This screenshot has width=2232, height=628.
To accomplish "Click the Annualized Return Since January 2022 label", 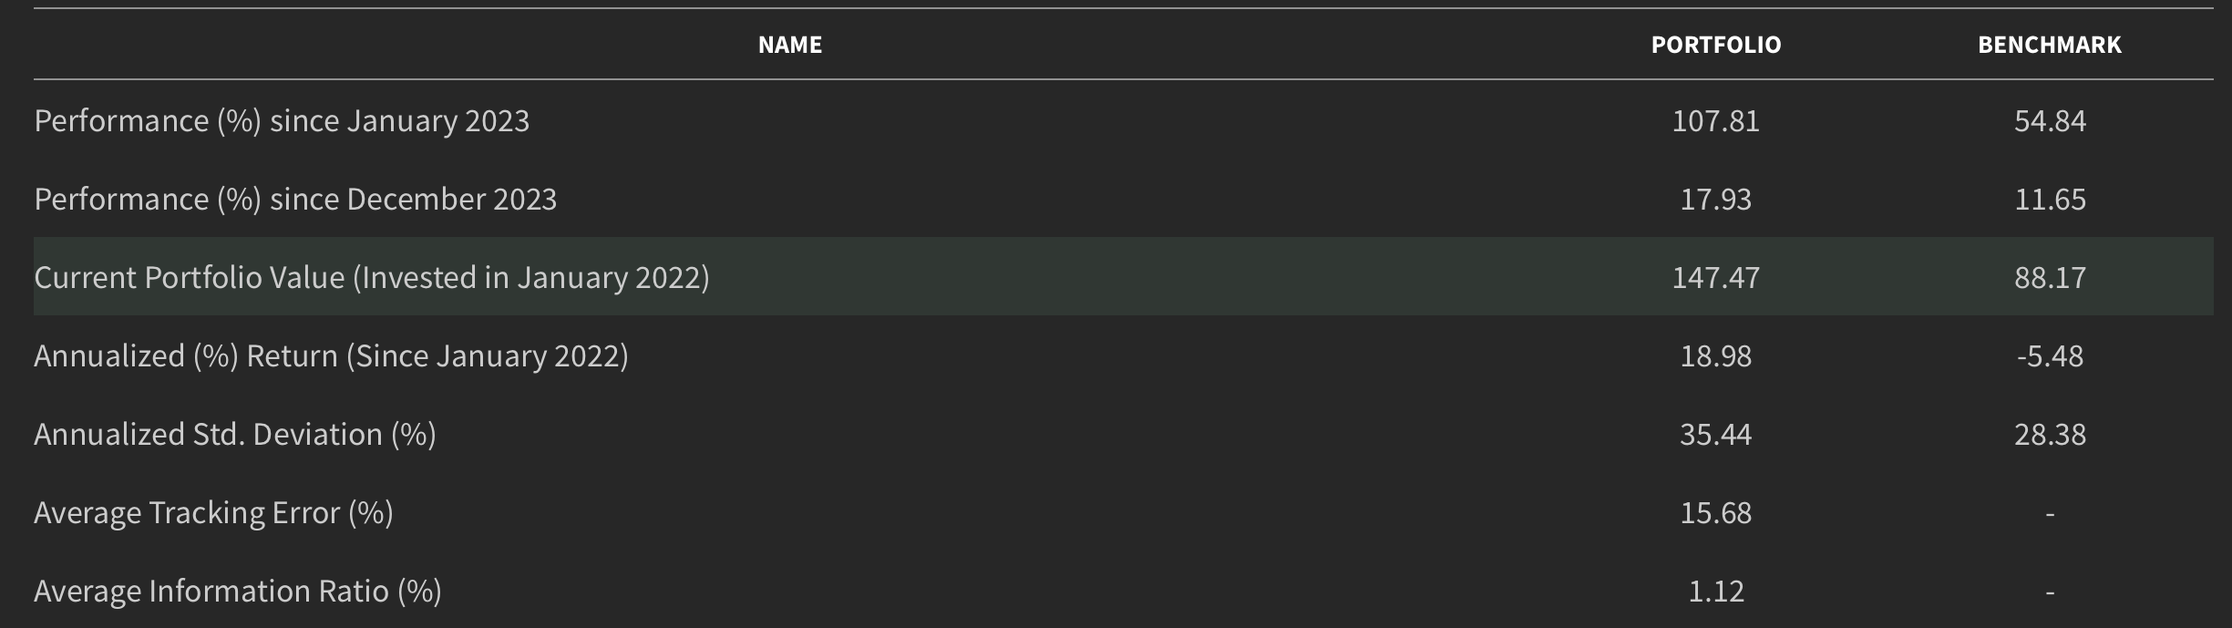I will tap(331, 356).
